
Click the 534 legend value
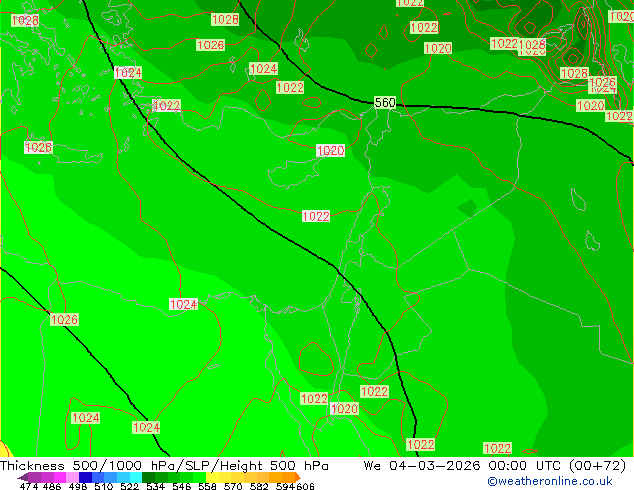(155, 486)
